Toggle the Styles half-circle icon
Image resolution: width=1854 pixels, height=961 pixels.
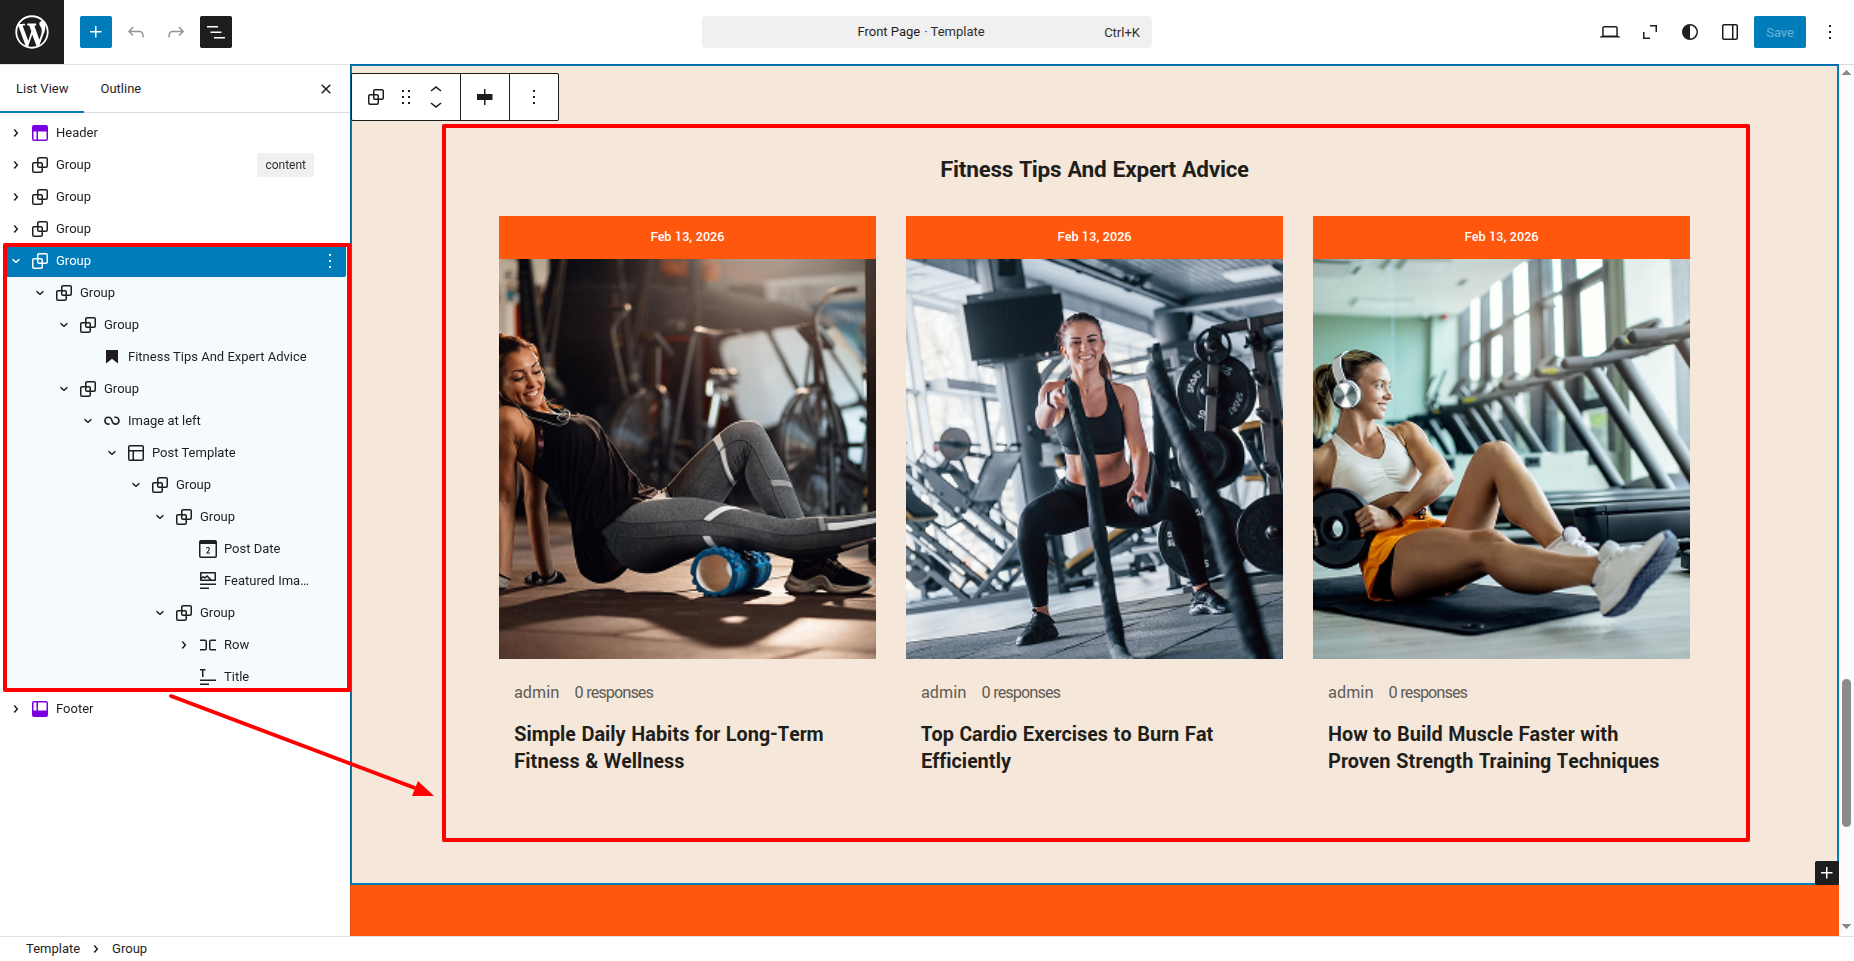(x=1689, y=32)
